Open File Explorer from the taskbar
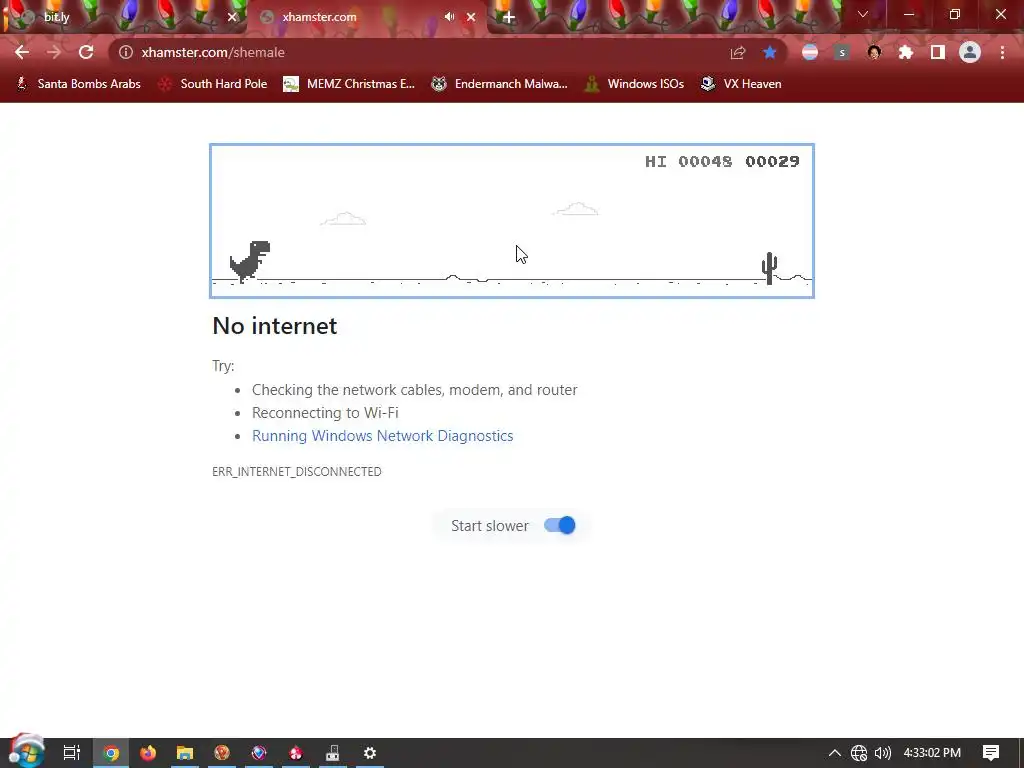 pyautogui.click(x=185, y=753)
